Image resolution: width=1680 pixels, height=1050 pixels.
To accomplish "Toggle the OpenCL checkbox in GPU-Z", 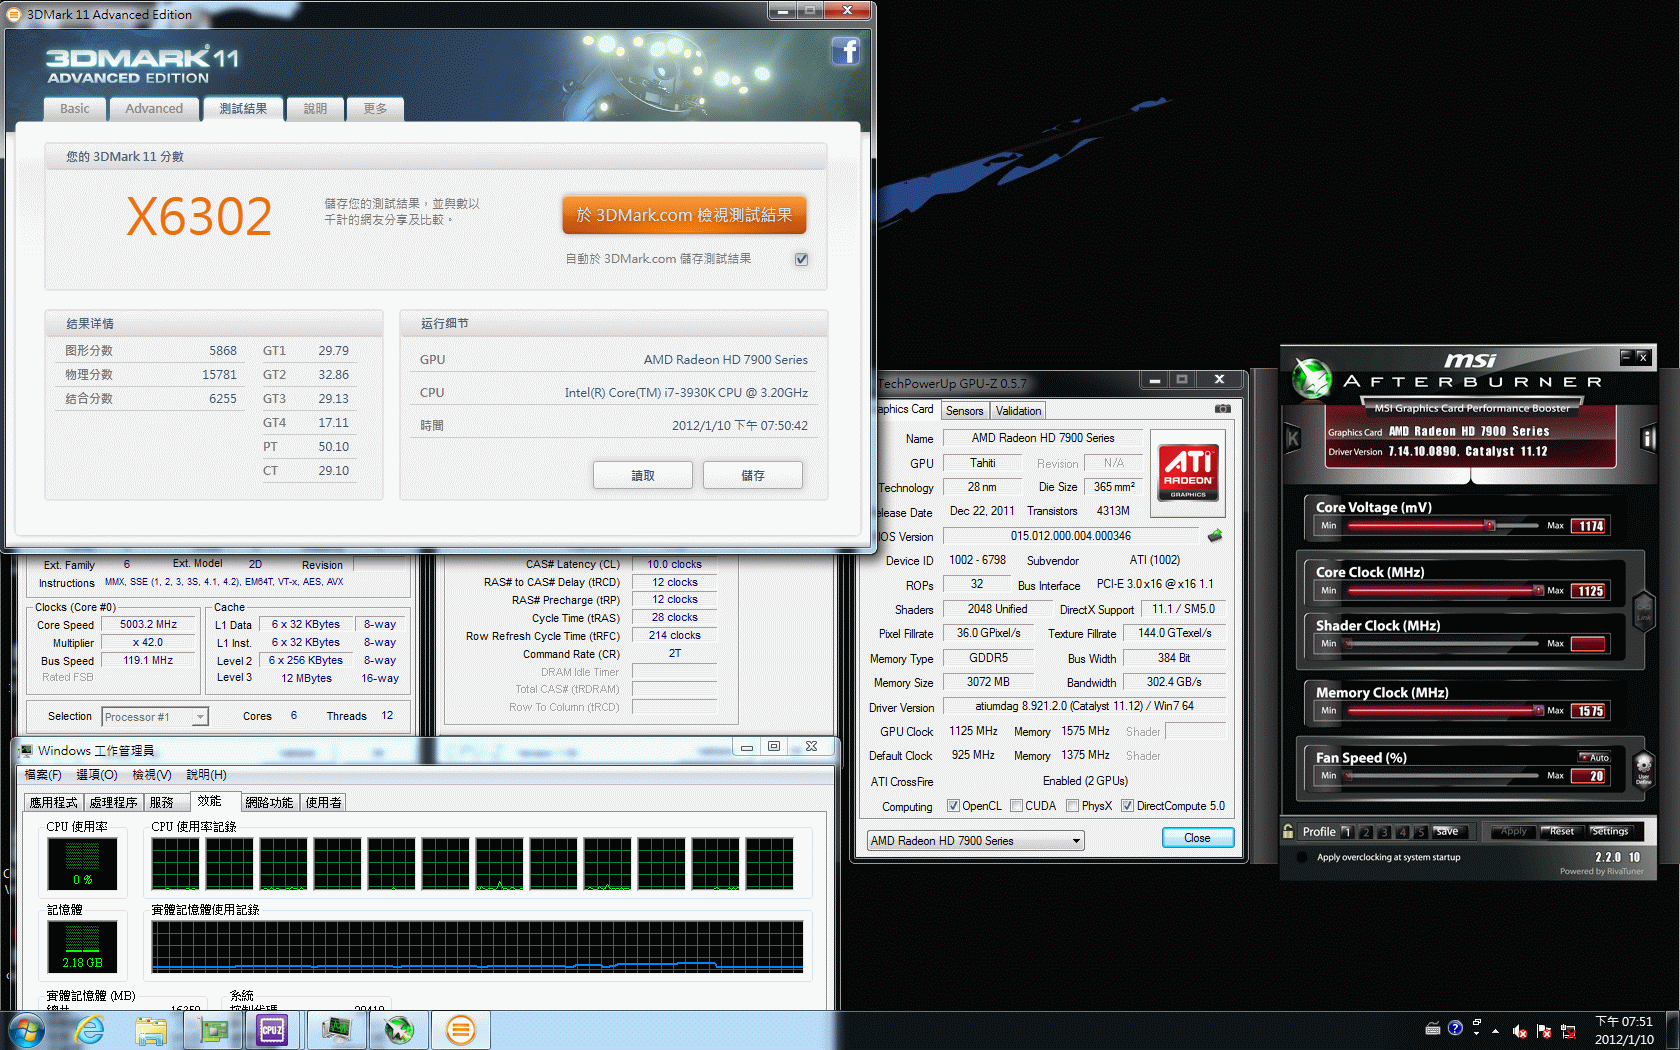I will click(x=953, y=806).
